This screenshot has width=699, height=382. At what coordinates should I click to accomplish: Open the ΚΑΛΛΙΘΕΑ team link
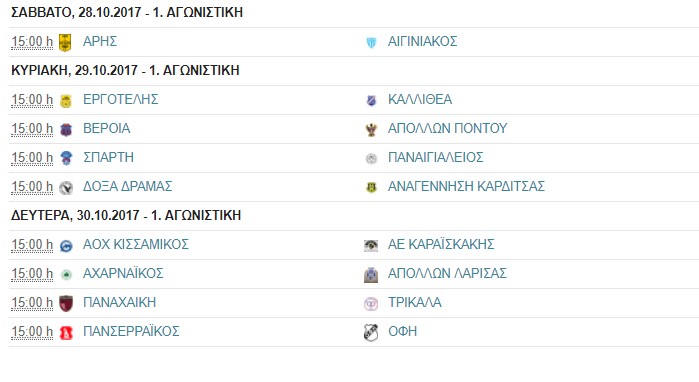click(420, 99)
